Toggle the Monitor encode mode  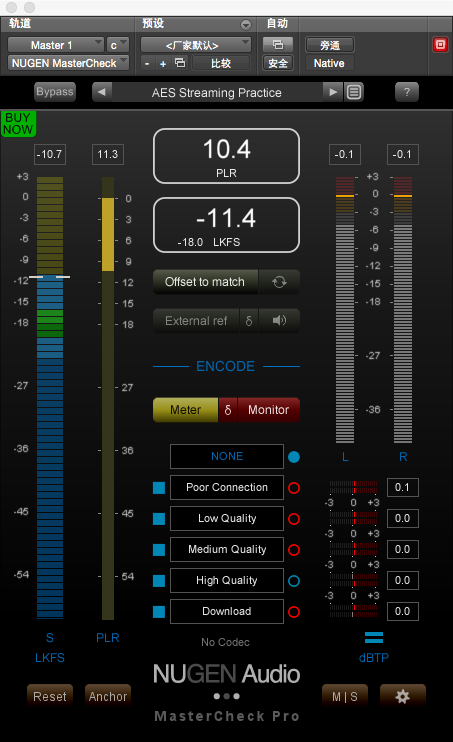tap(268, 410)
